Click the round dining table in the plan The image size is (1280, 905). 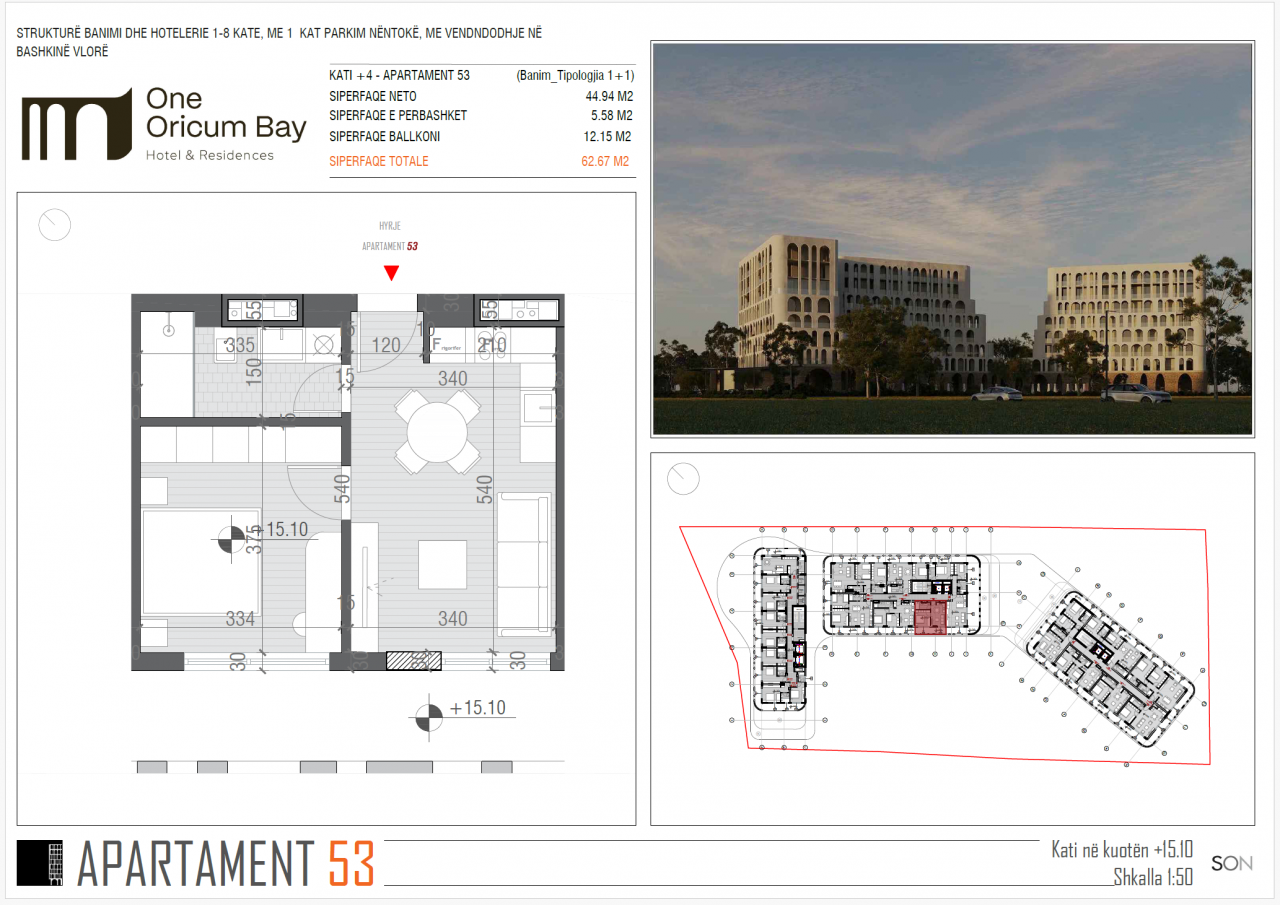pos(437,433)
